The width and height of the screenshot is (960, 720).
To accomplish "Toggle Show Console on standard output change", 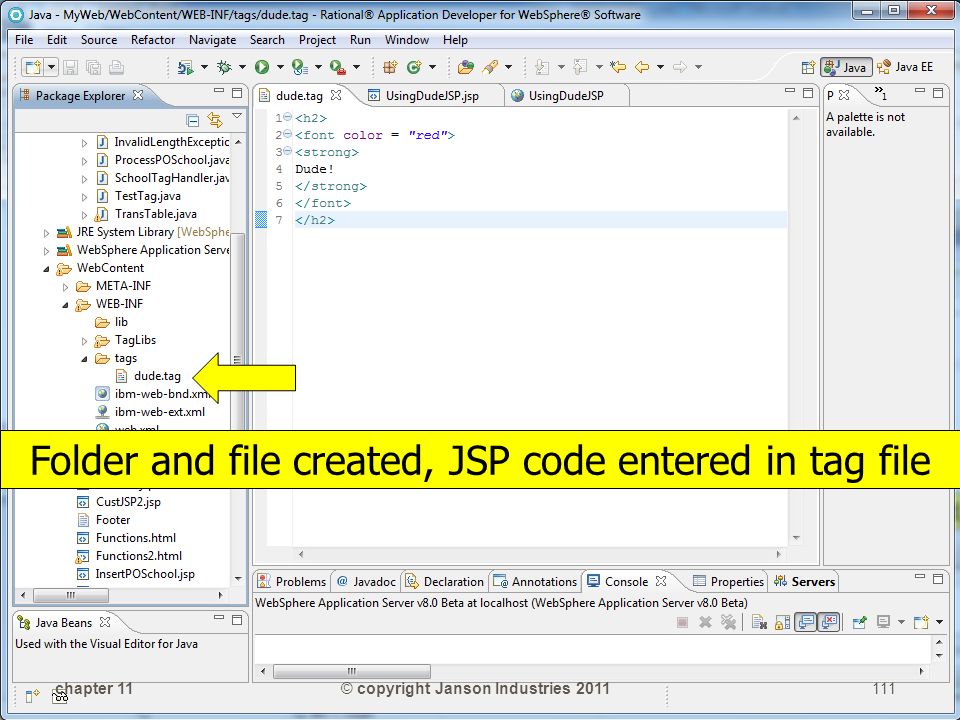I will 806,623.
